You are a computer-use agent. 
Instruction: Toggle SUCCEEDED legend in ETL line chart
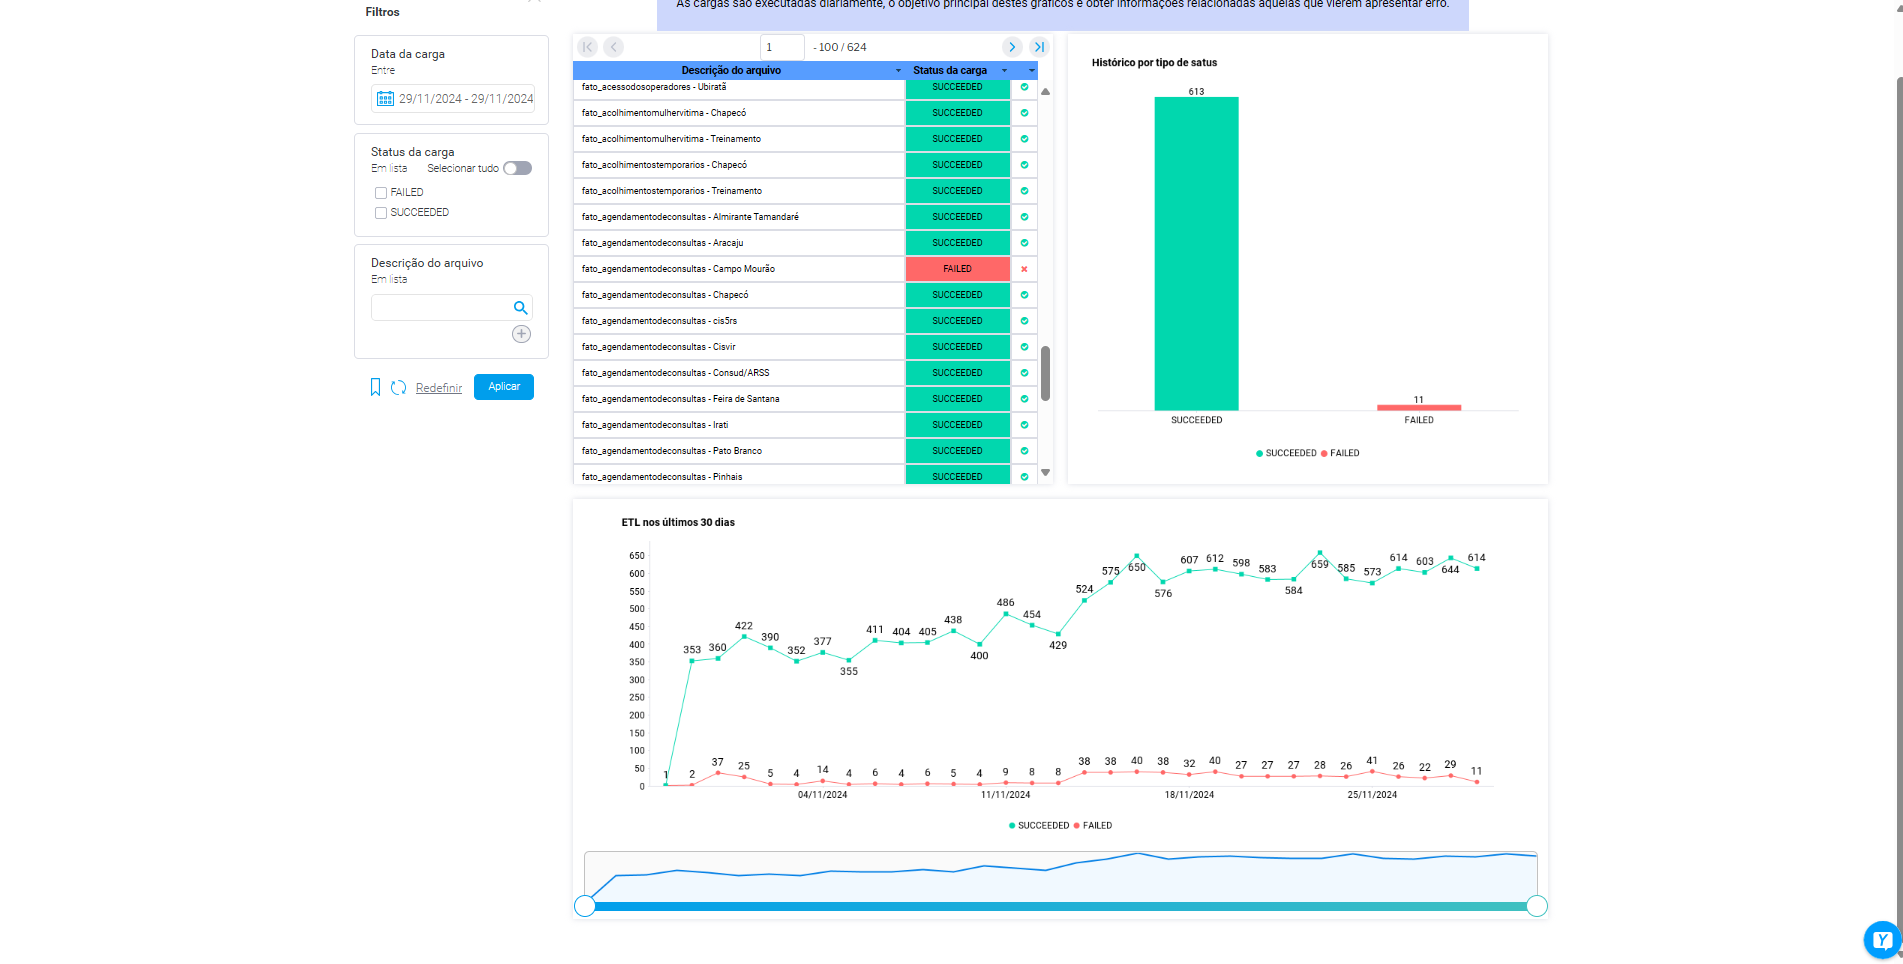pos(1039,826)
